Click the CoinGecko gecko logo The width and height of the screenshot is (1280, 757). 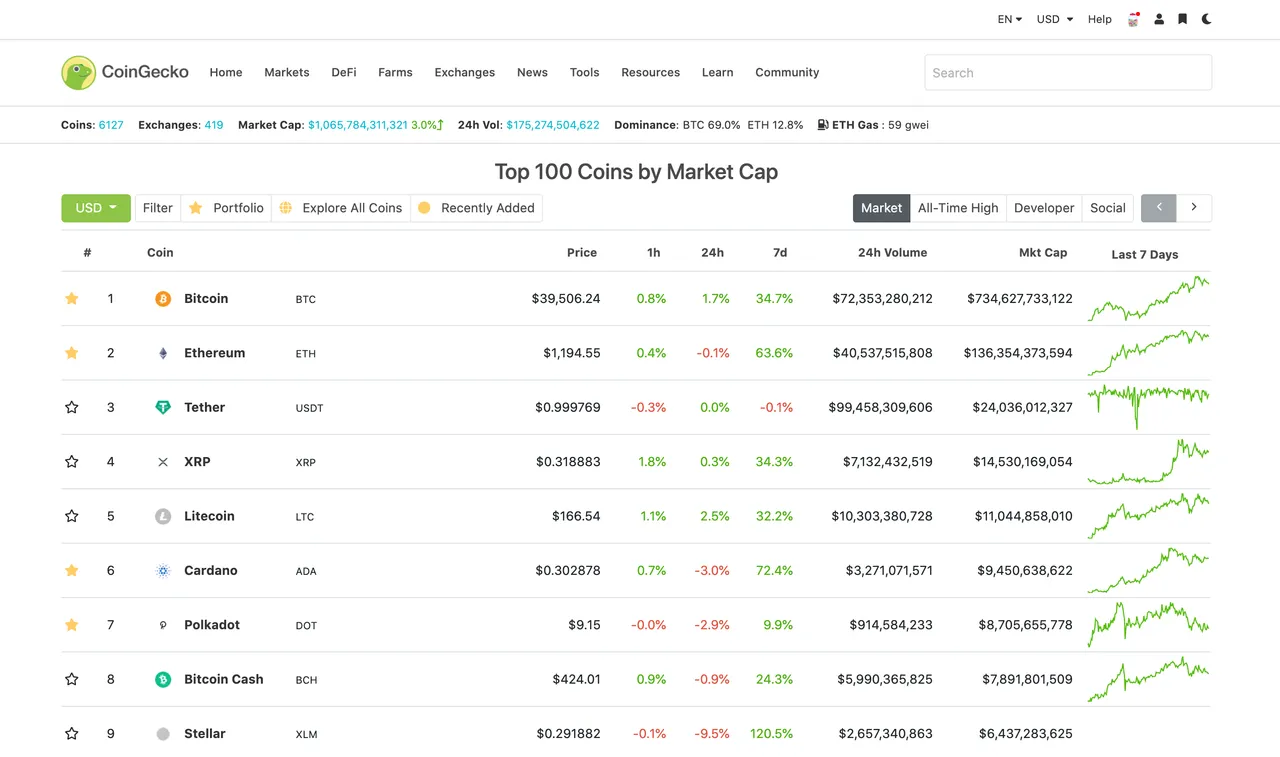[78, 72]
